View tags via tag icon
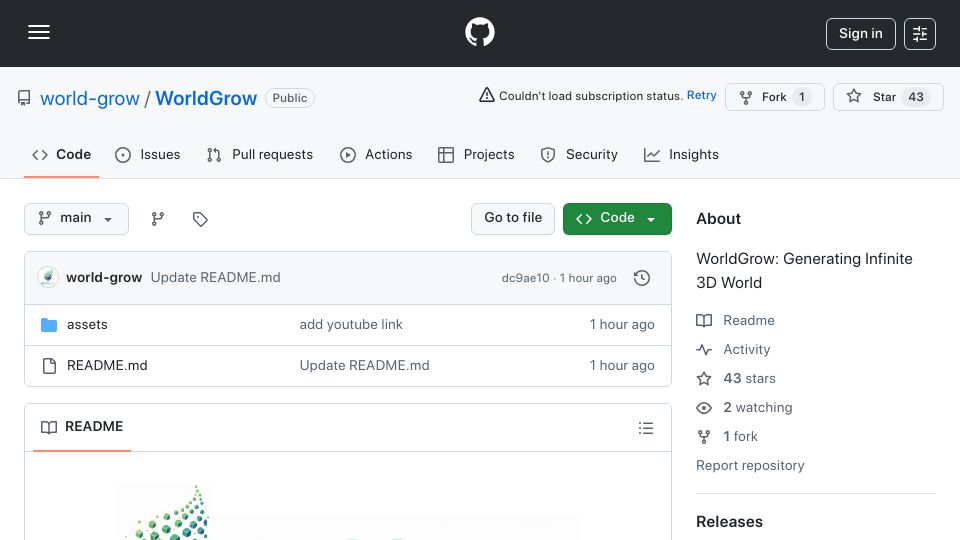 pyautogui.click(x=200, y=219)
